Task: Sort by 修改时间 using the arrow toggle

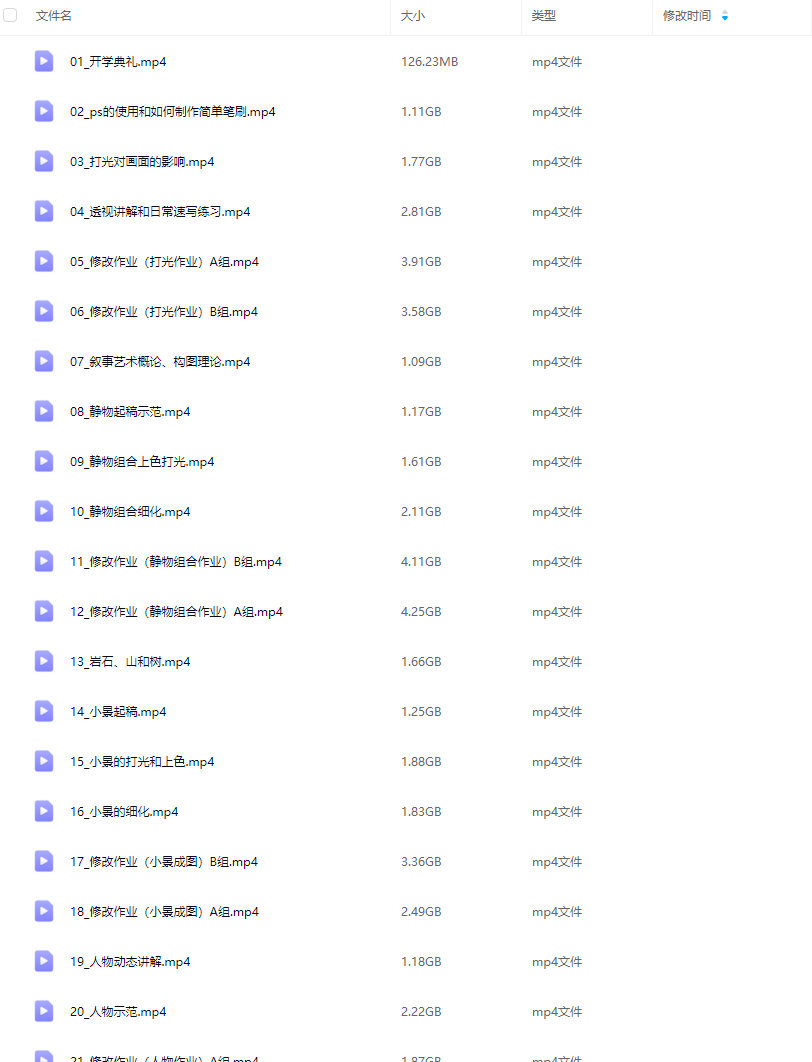Action: (x=725, y=16)
